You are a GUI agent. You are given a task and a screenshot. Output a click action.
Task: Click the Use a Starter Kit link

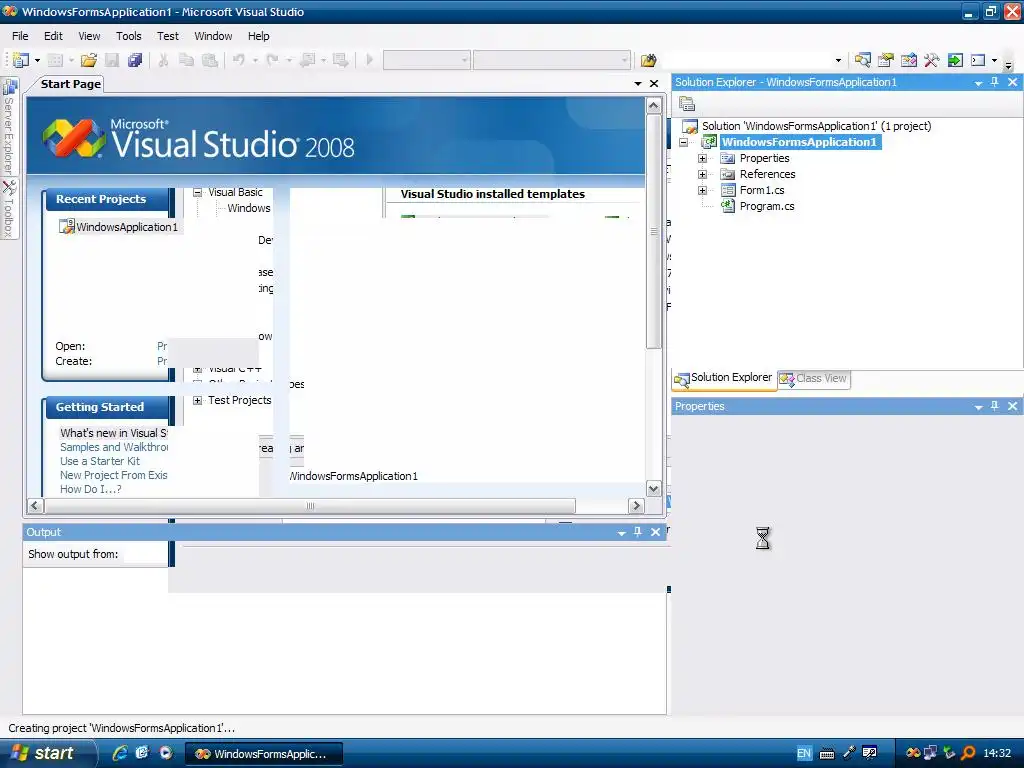coord(100,461)
